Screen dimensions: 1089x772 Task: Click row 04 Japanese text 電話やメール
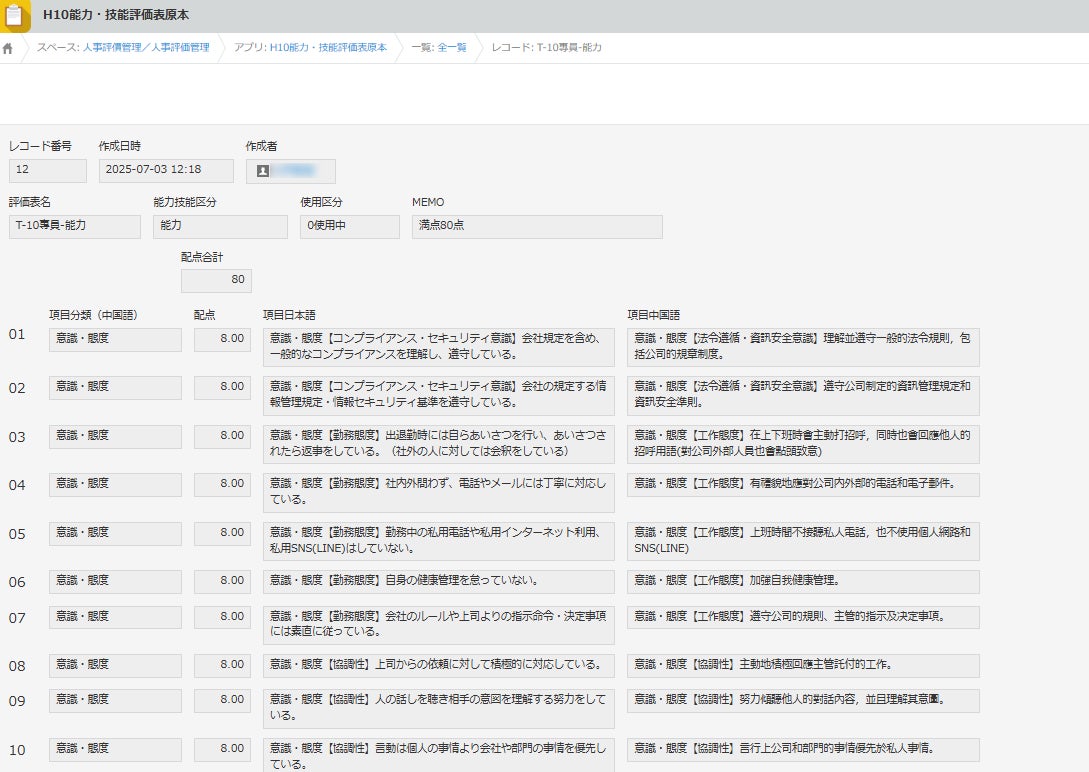coord(438,492)
